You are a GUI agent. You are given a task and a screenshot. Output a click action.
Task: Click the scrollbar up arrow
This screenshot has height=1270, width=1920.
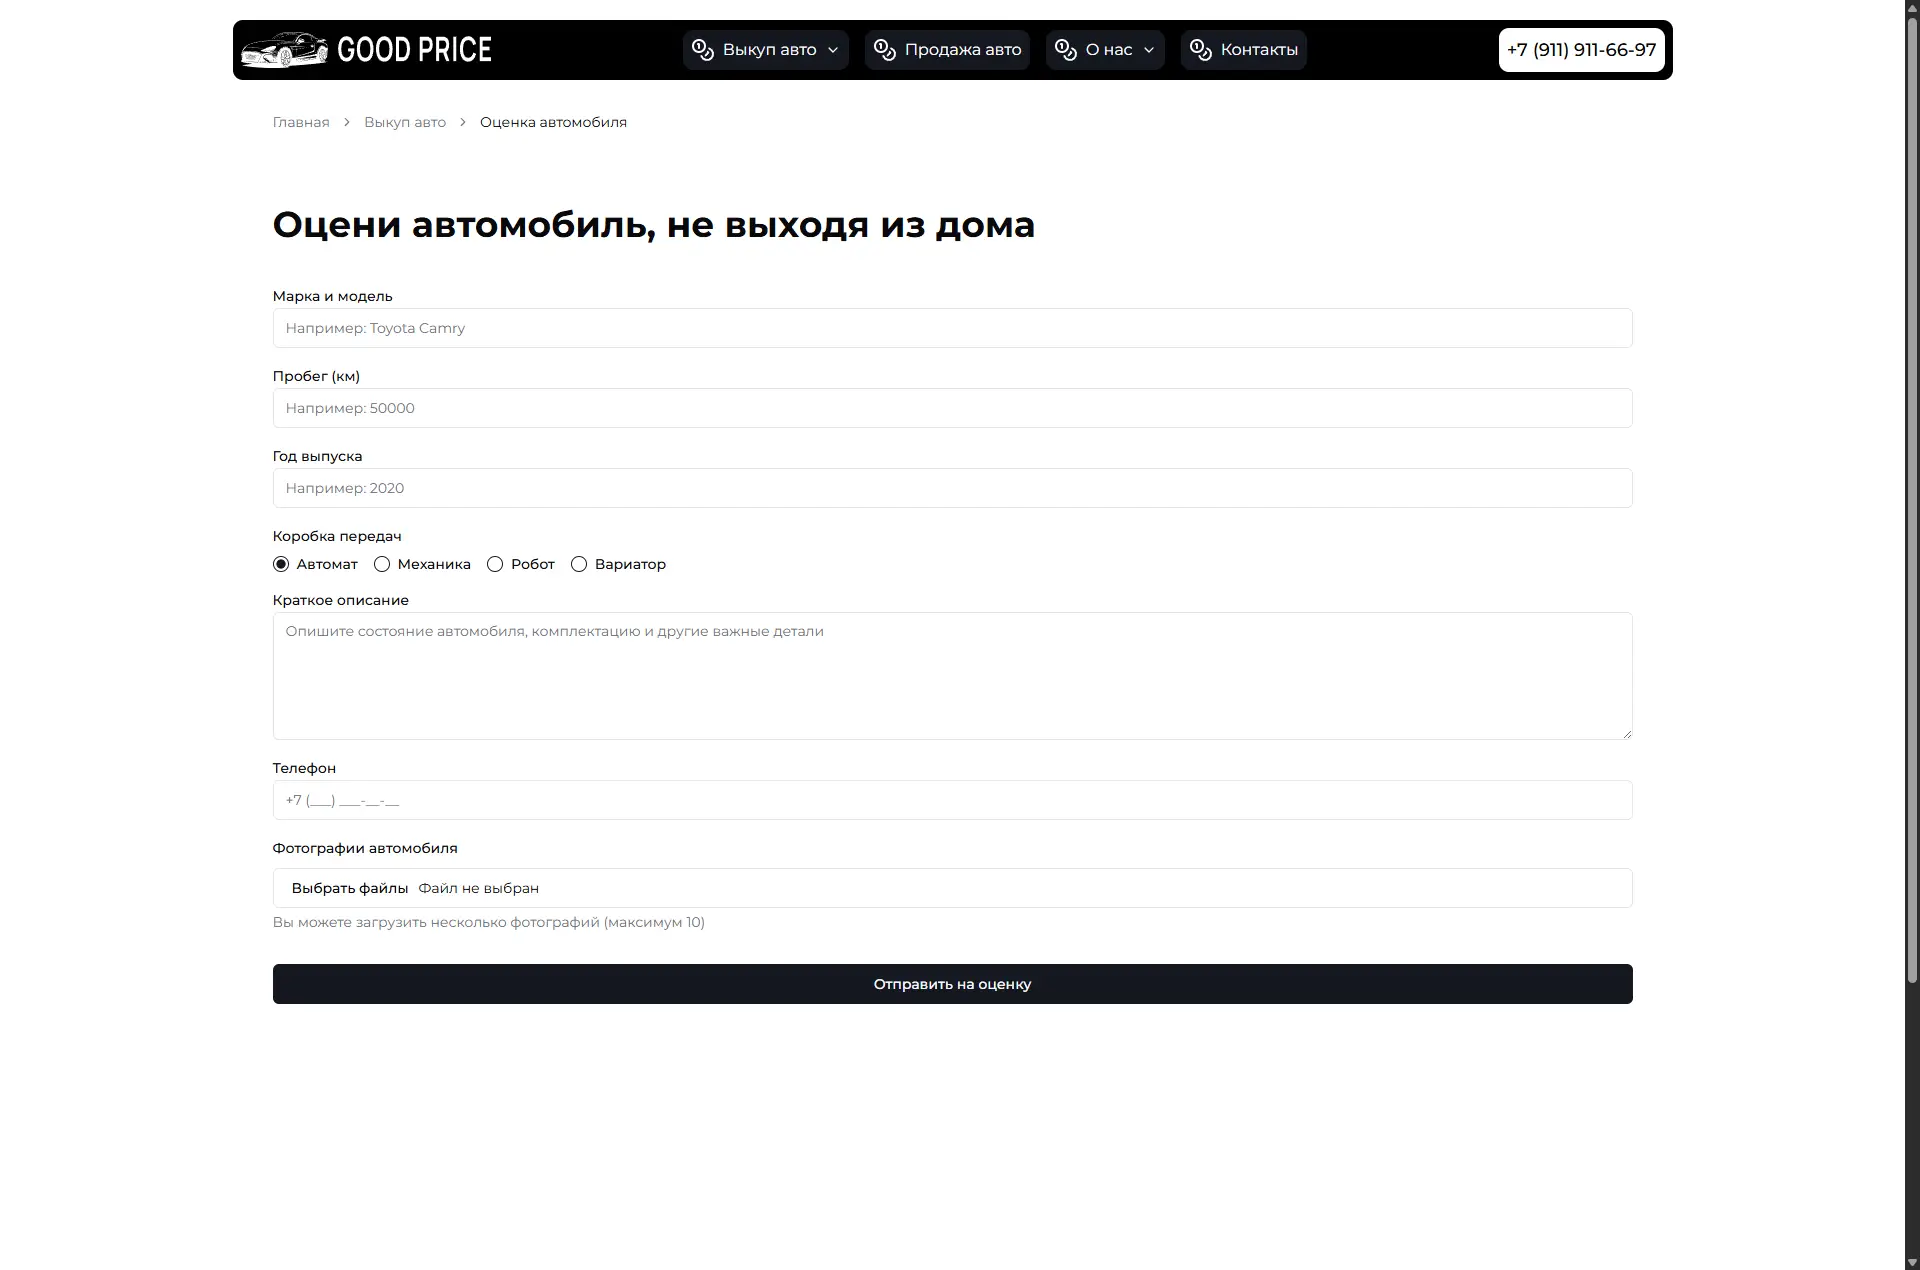(1911, 8)
